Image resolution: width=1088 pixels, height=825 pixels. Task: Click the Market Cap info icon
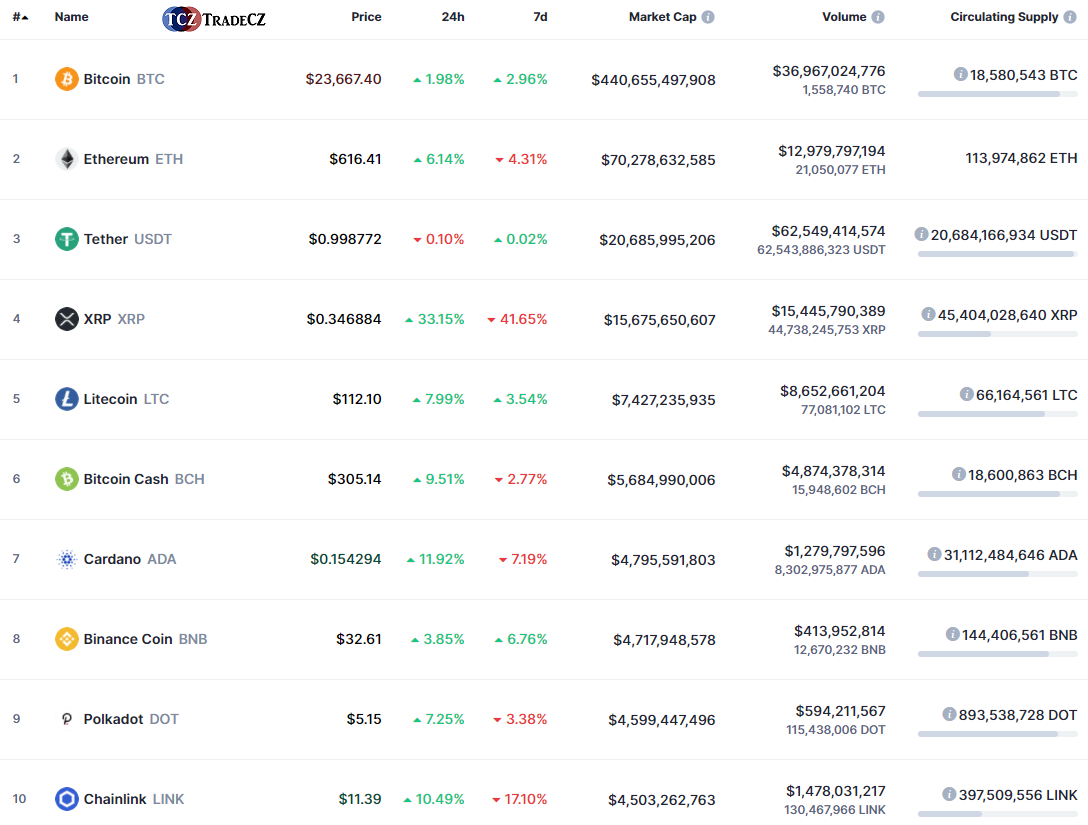708,17
